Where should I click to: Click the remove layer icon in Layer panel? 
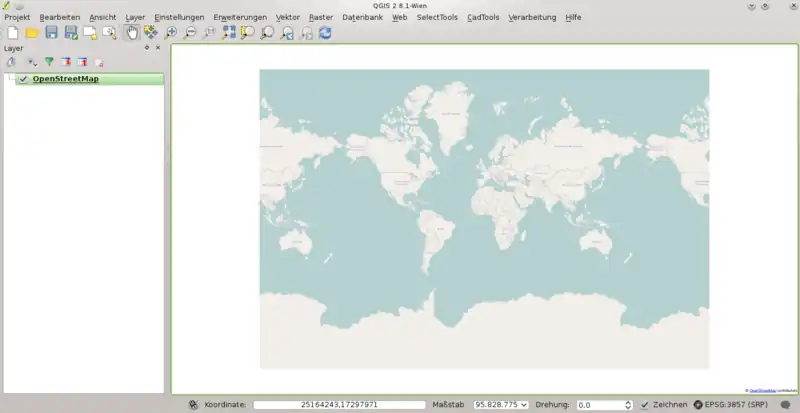pos(99,62)
